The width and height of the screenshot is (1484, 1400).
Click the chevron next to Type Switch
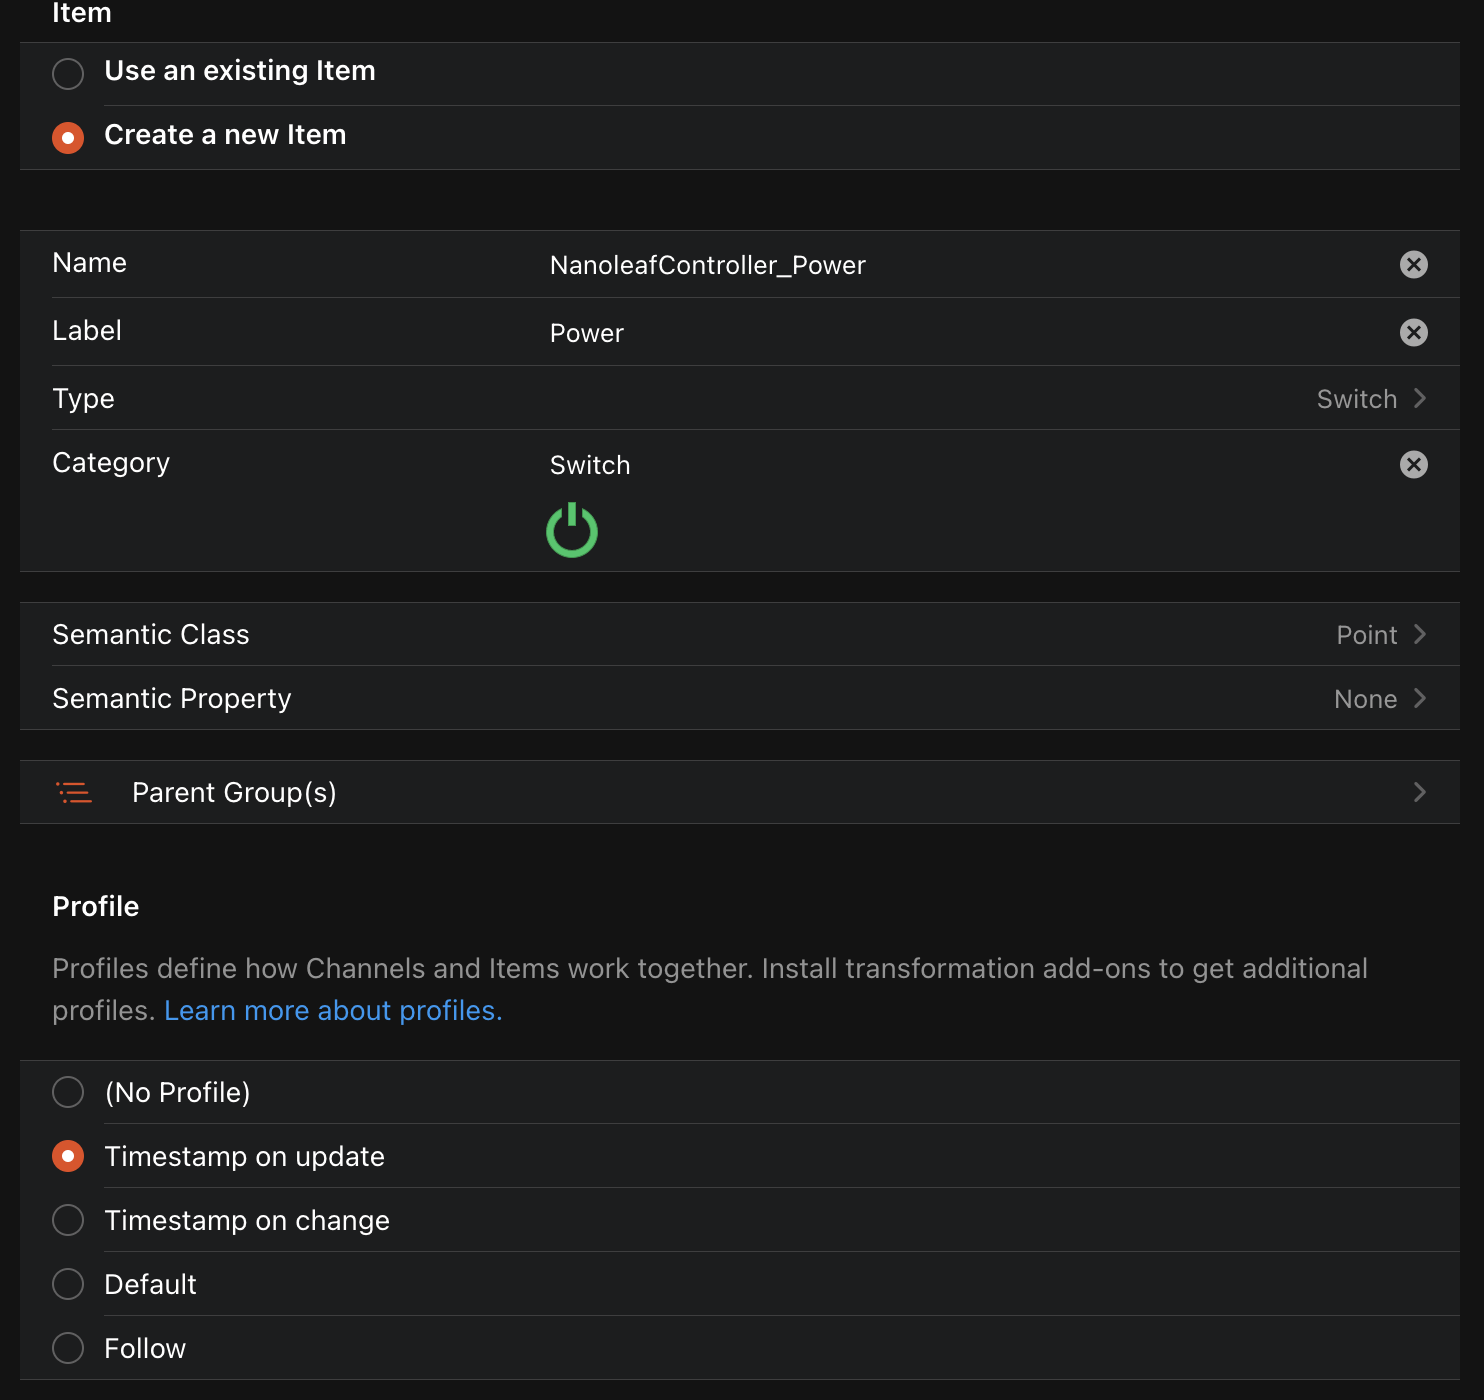click(x=1420, y=398)
